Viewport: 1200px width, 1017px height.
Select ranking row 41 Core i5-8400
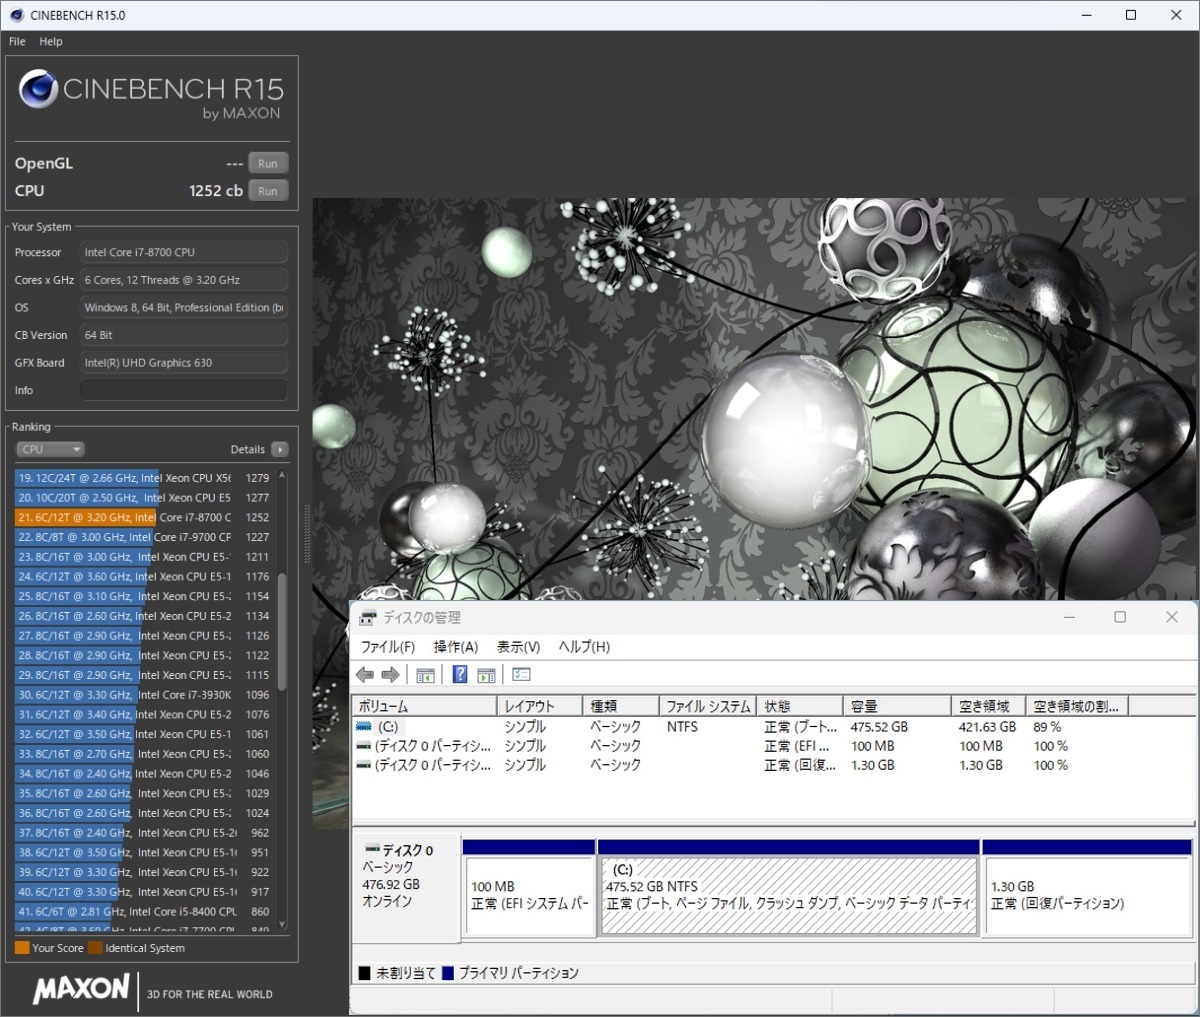coord(144,911)
